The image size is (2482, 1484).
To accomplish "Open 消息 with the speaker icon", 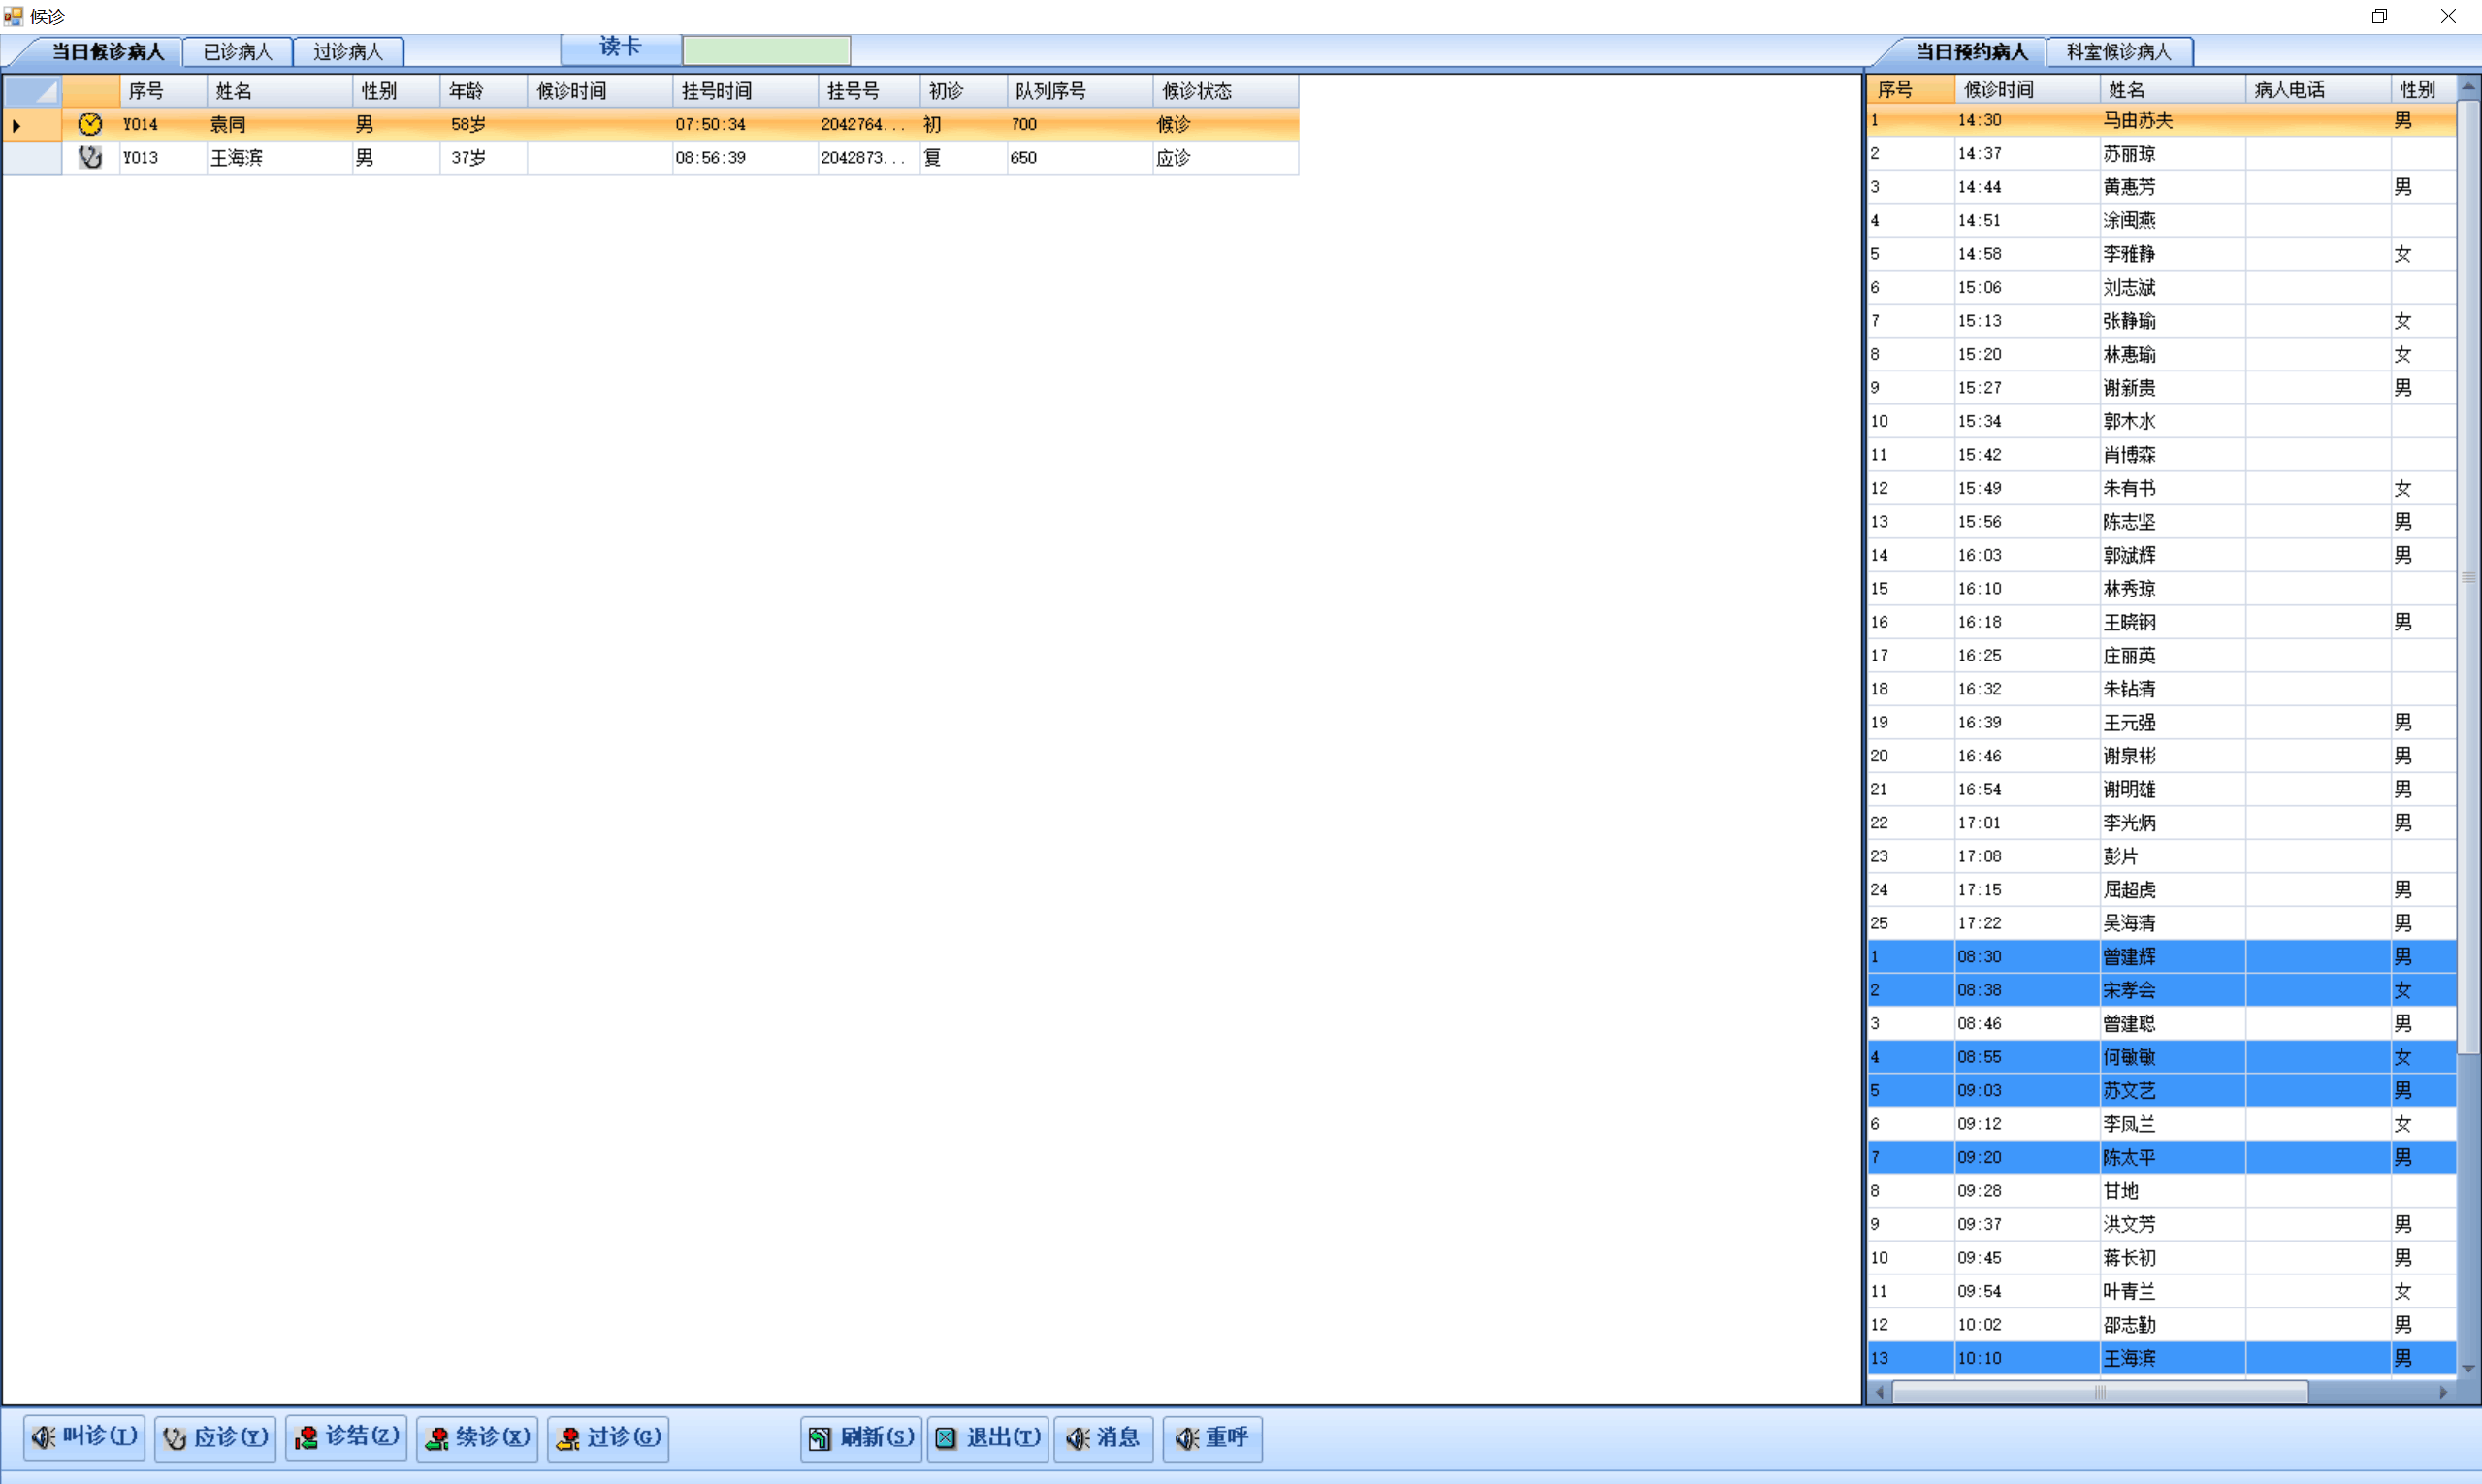I will pyautogui.click(x=1077, y=1438).
